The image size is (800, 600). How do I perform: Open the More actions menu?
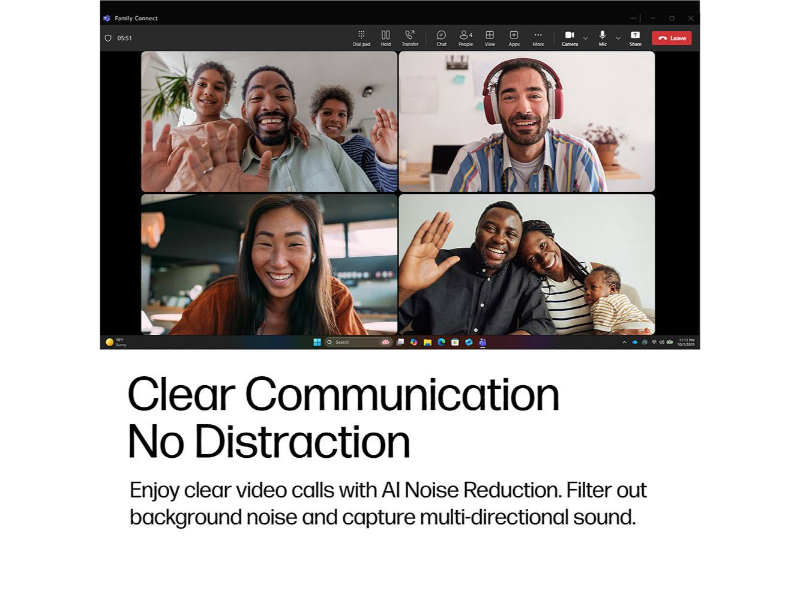(x=538, y=38)
